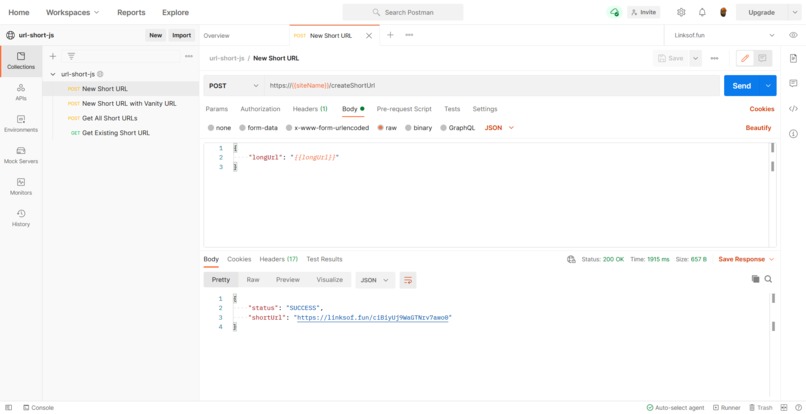Switch to the comment mode icon beside the pencil

pyautogui.click(x=762, y=58)
